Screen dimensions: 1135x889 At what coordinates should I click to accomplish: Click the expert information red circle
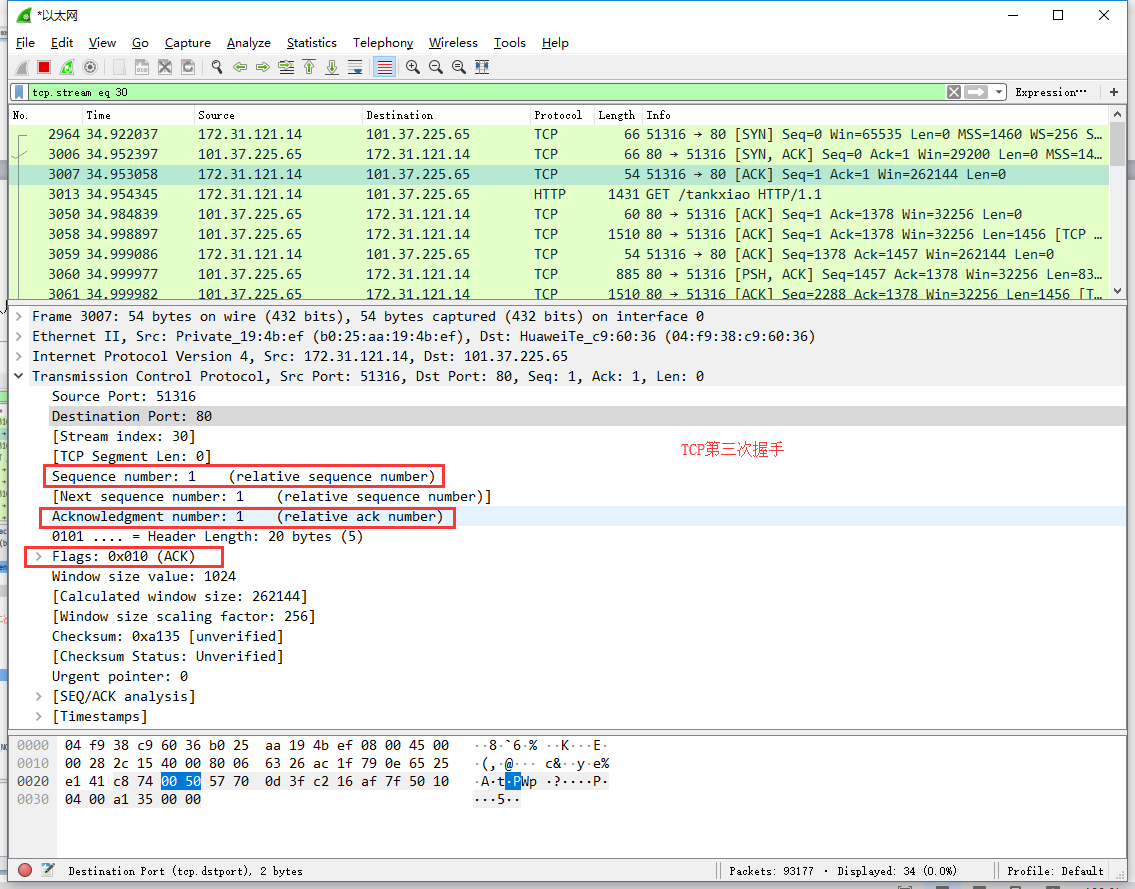coord(25,871)
